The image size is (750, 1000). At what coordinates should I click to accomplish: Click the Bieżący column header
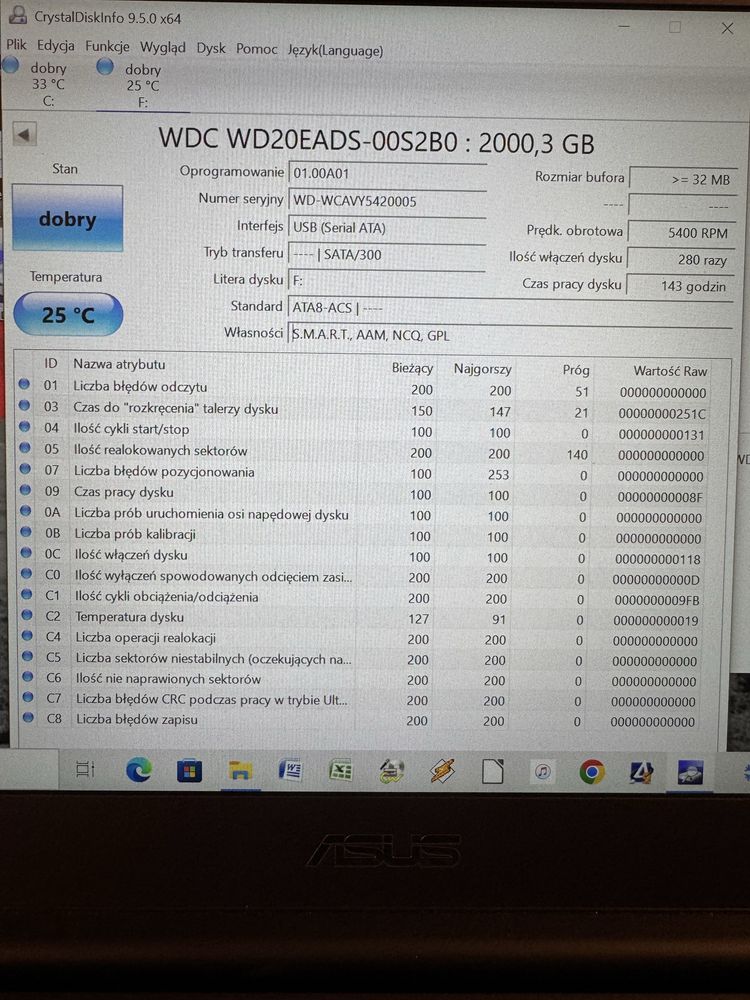tap(412, 368)
